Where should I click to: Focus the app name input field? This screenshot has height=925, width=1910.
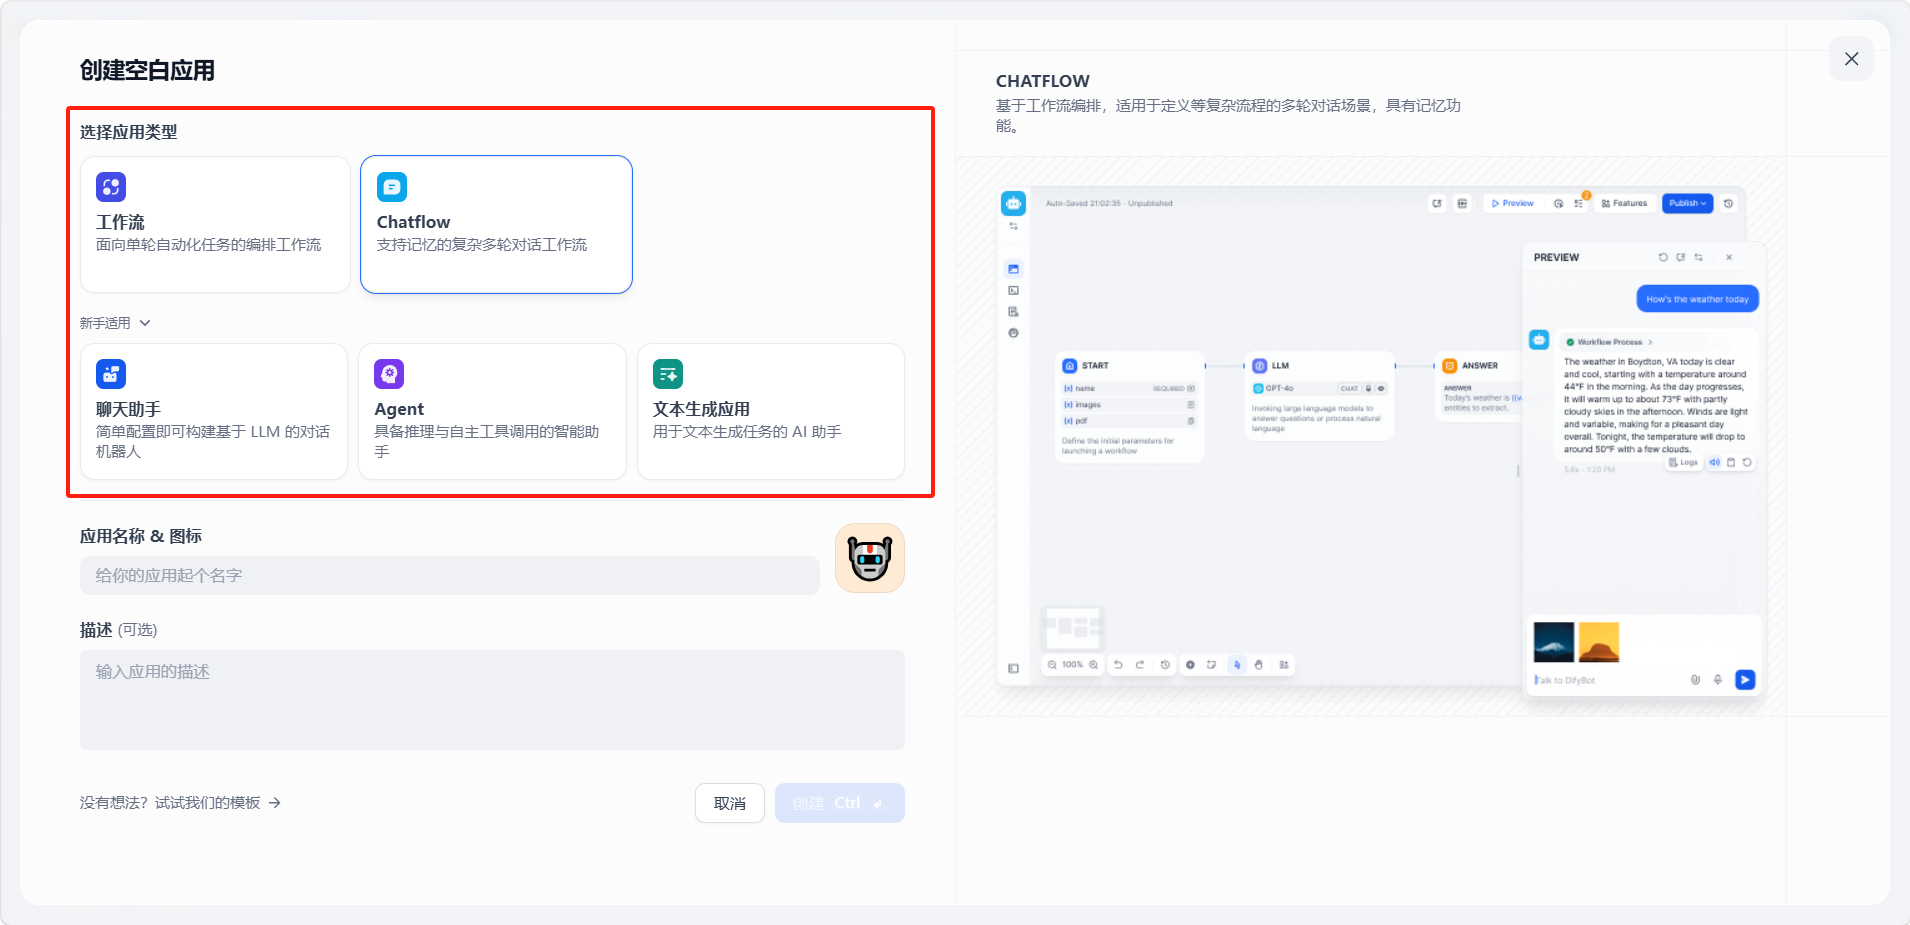449,576
